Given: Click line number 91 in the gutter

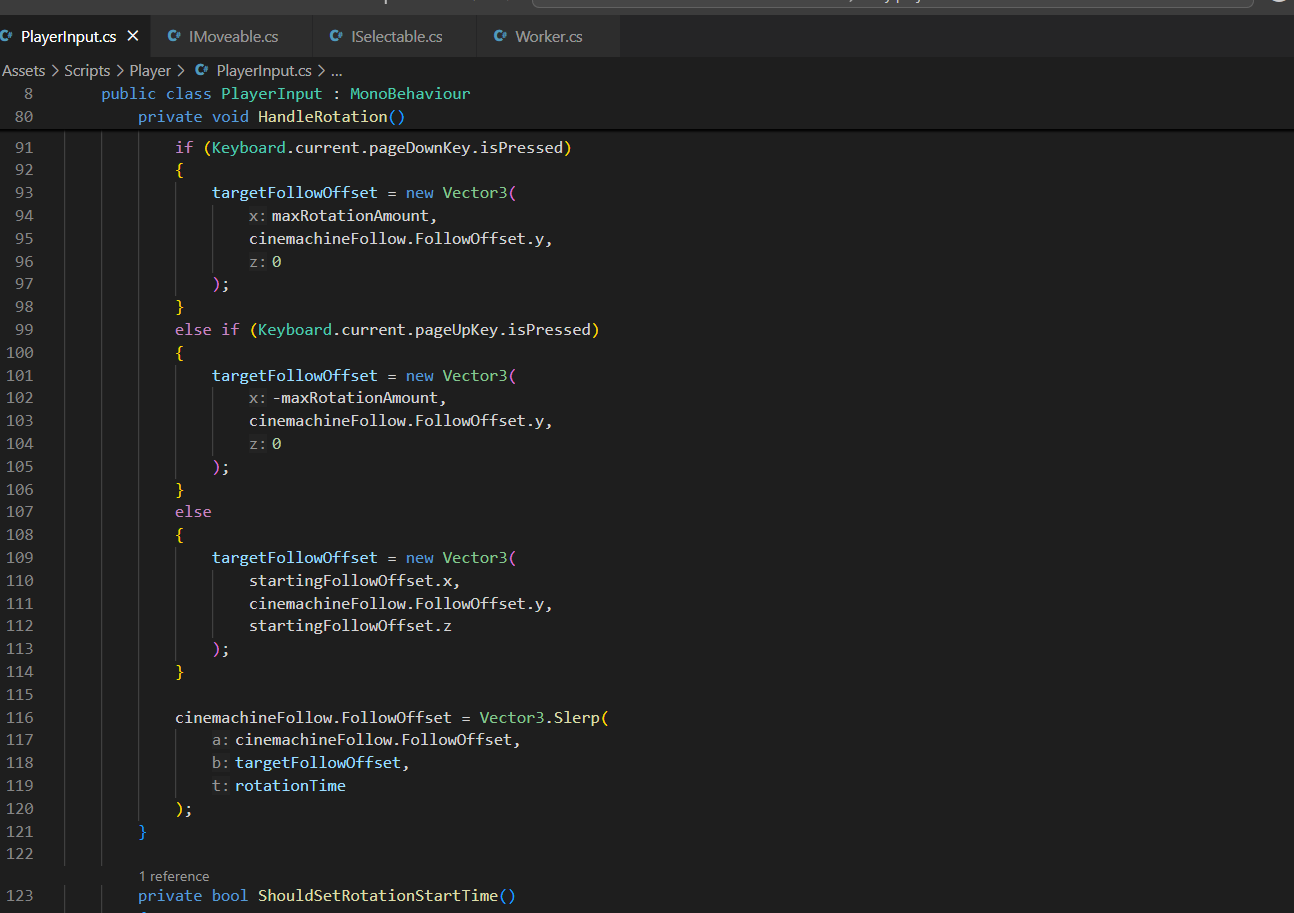Looking at the screenshot, I should pos(23,148).
